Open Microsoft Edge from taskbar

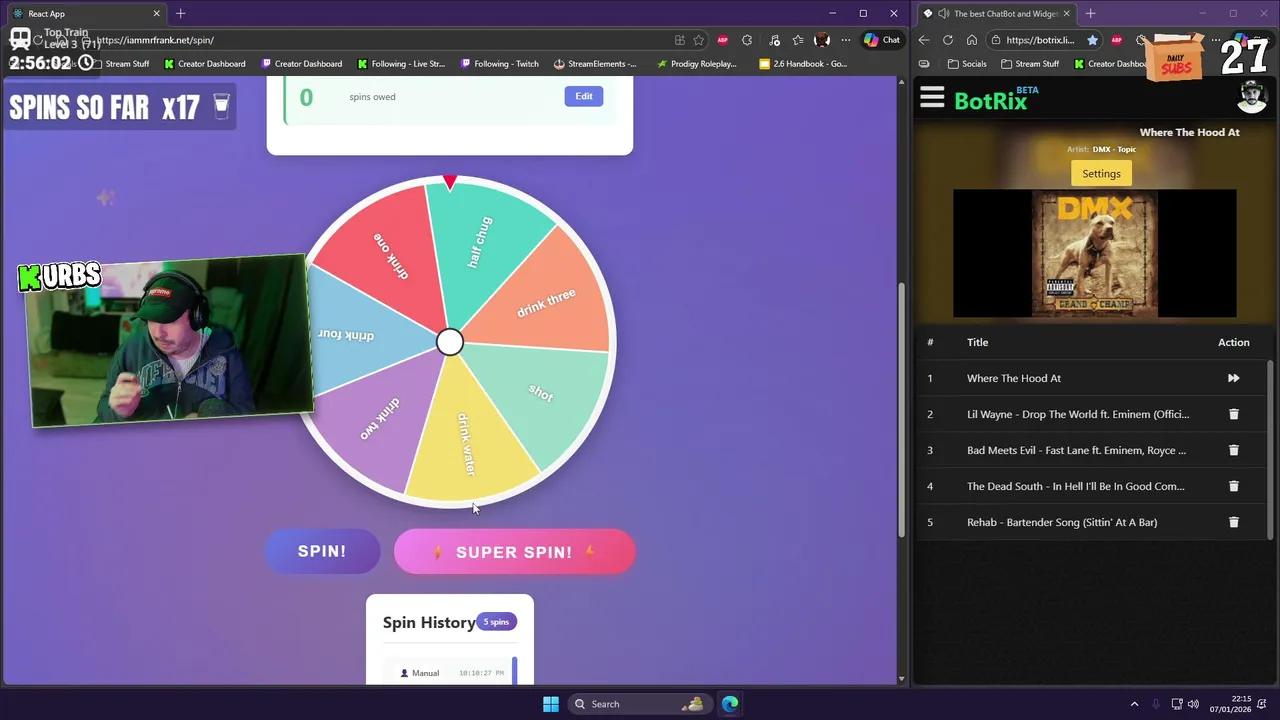coord(730,704)
